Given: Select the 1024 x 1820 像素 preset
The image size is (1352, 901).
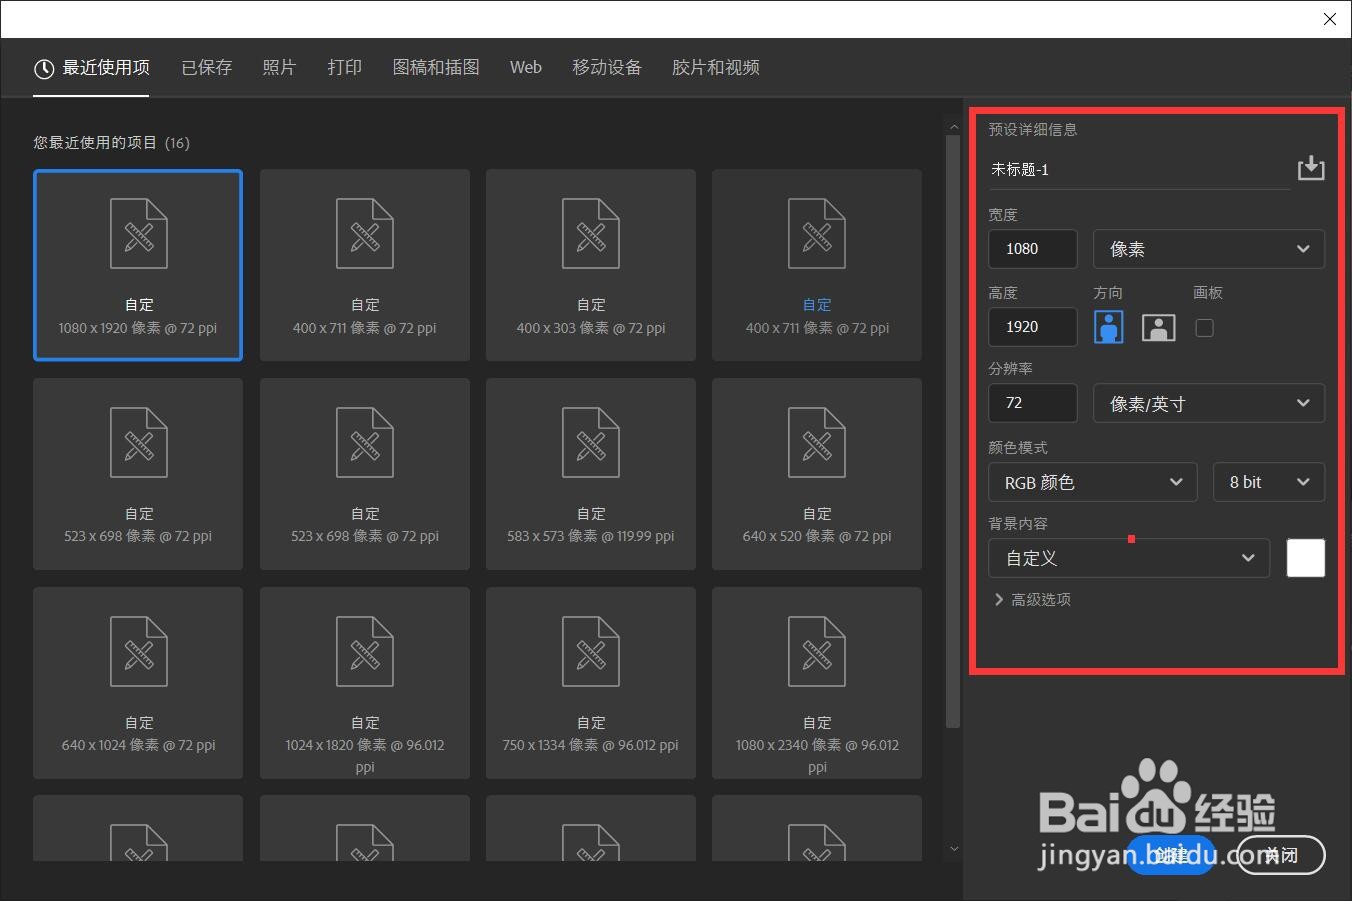Looking at the screenshot, I should tap(365, 683).
